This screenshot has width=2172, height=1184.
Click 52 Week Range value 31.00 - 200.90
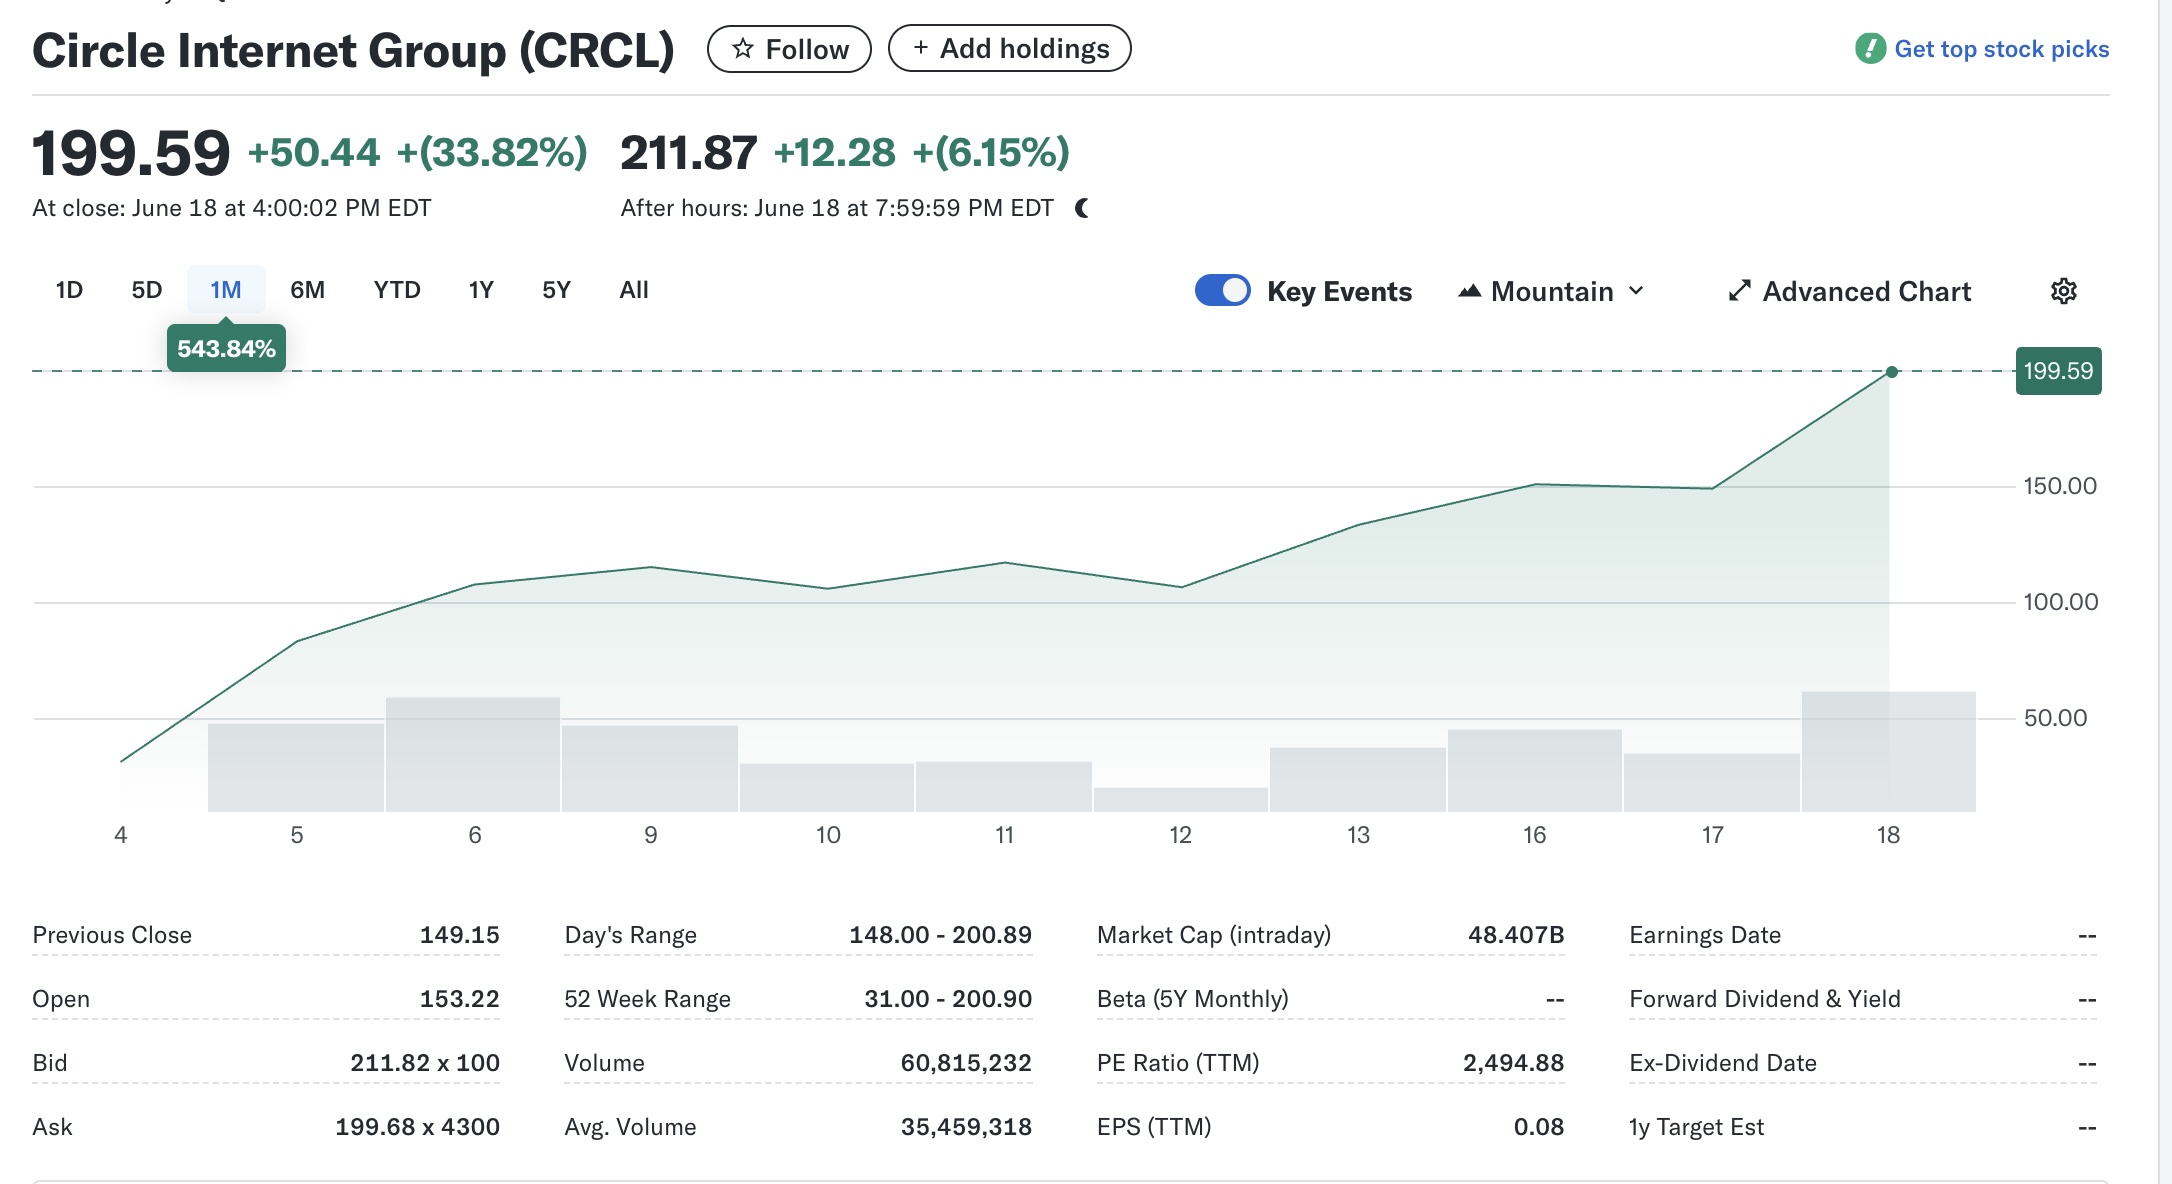(948, 999)
